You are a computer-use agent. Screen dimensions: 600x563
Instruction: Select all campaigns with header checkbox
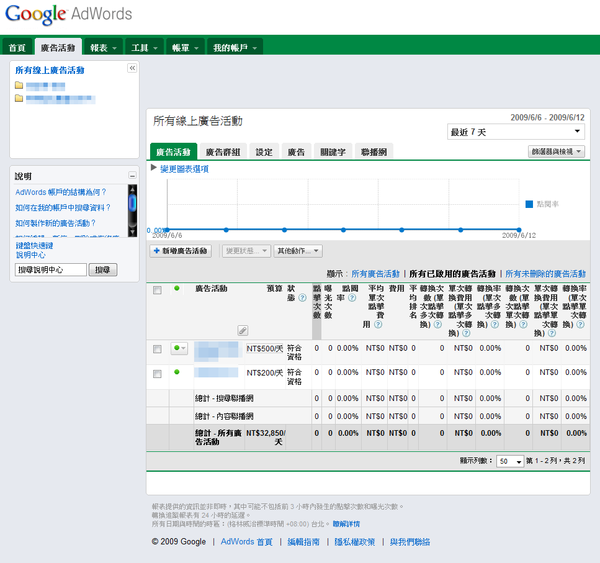point(157,290)
